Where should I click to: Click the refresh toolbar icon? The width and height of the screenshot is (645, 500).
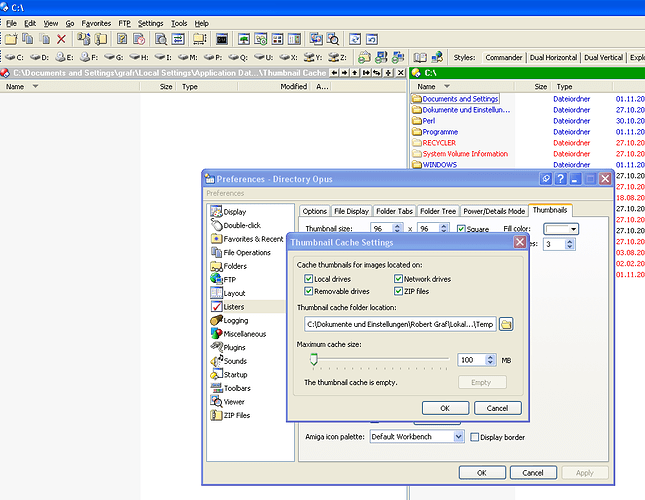[355, 39]
